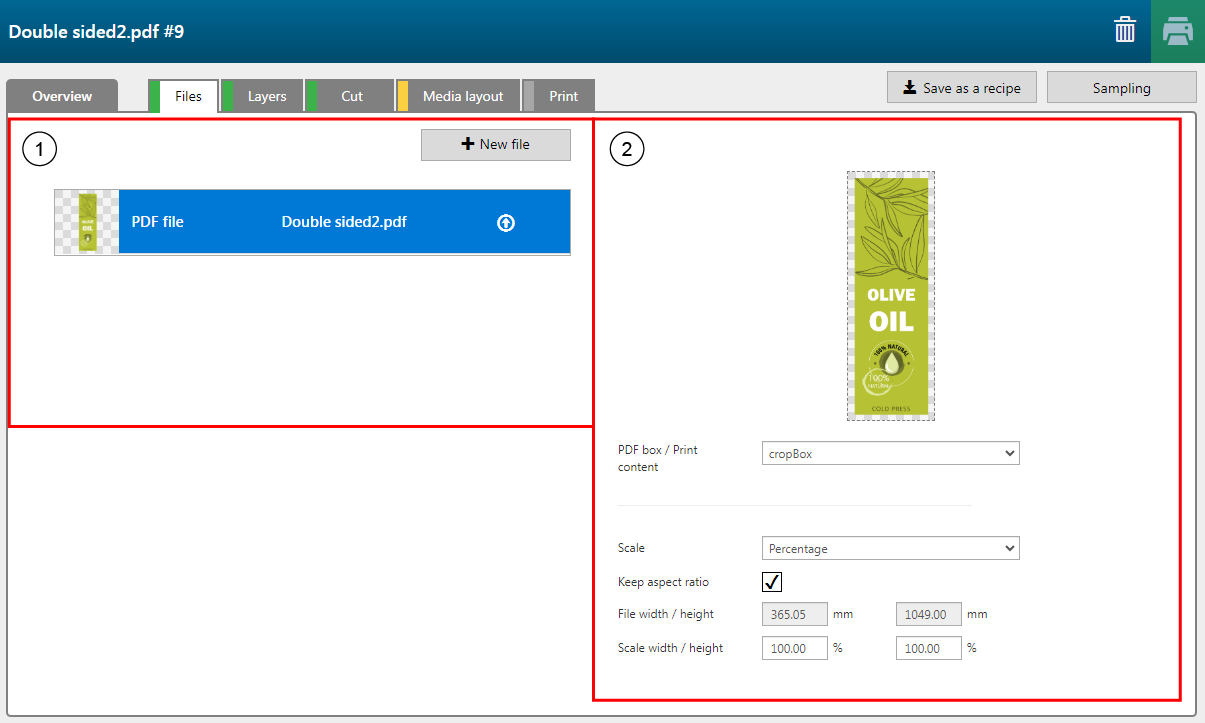Image resolution: width=1205 pixels, height=723 pixels.
Task: Select the Media layout tab
Action: point(462,96)
